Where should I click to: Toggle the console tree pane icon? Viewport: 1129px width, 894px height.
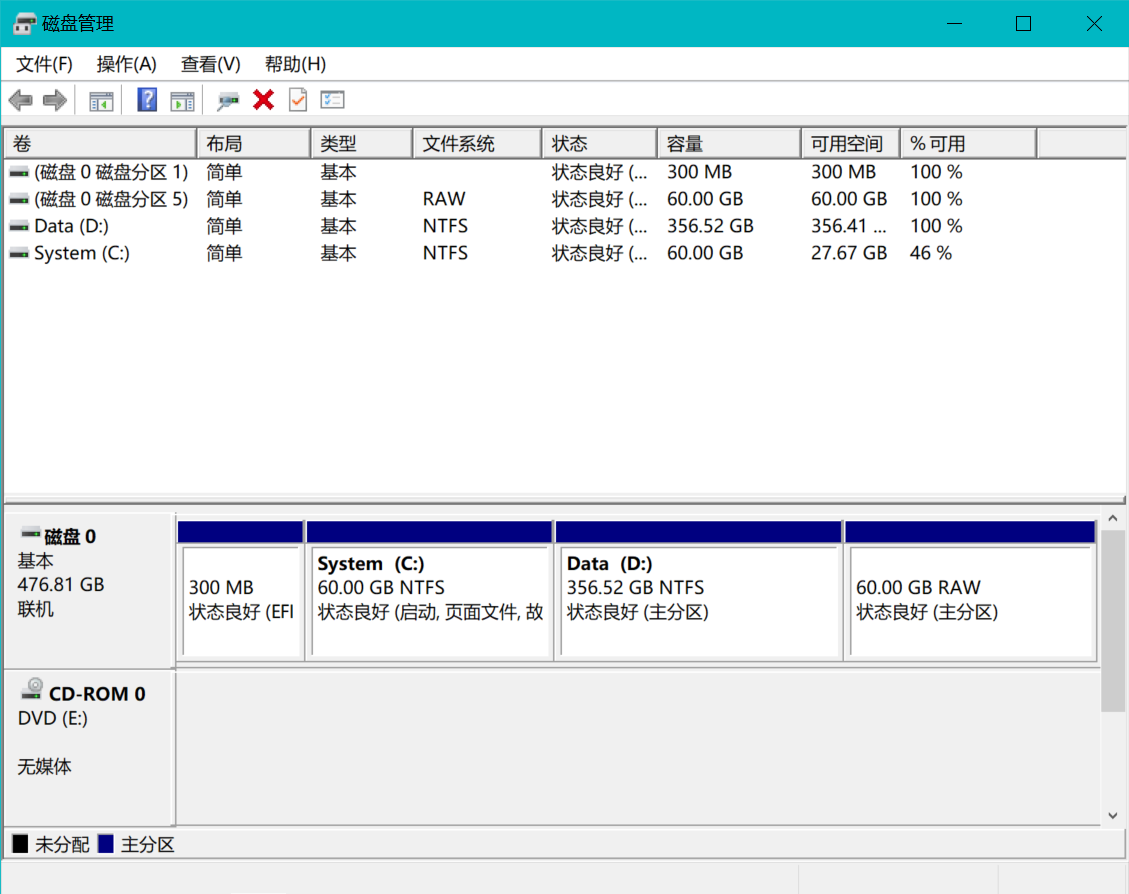102,101
